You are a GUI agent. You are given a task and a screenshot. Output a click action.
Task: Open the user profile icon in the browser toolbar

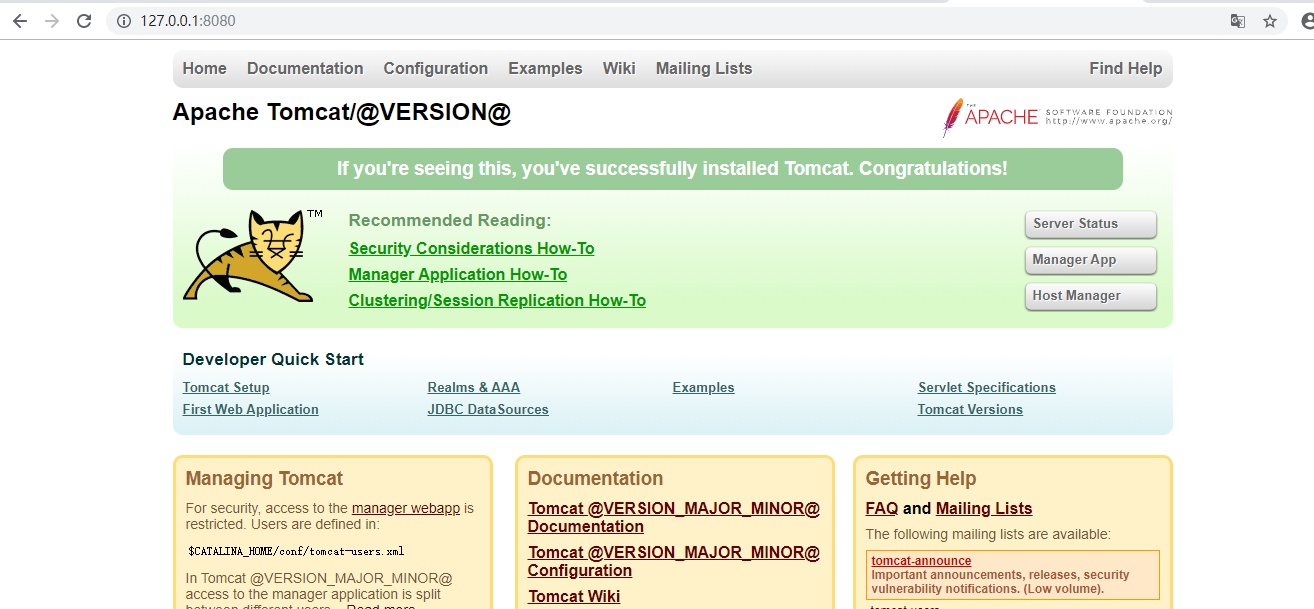point(1309,21)
